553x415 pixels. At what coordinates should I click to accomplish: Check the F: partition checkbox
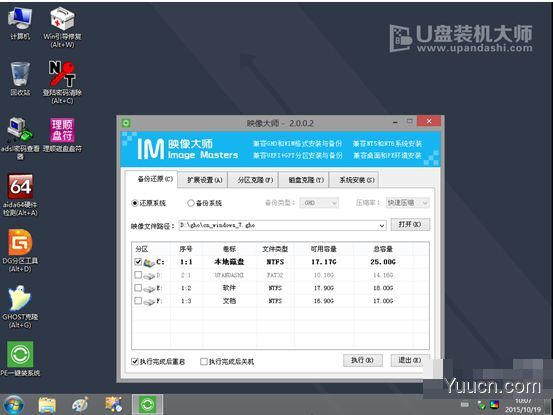coord(138,301)
